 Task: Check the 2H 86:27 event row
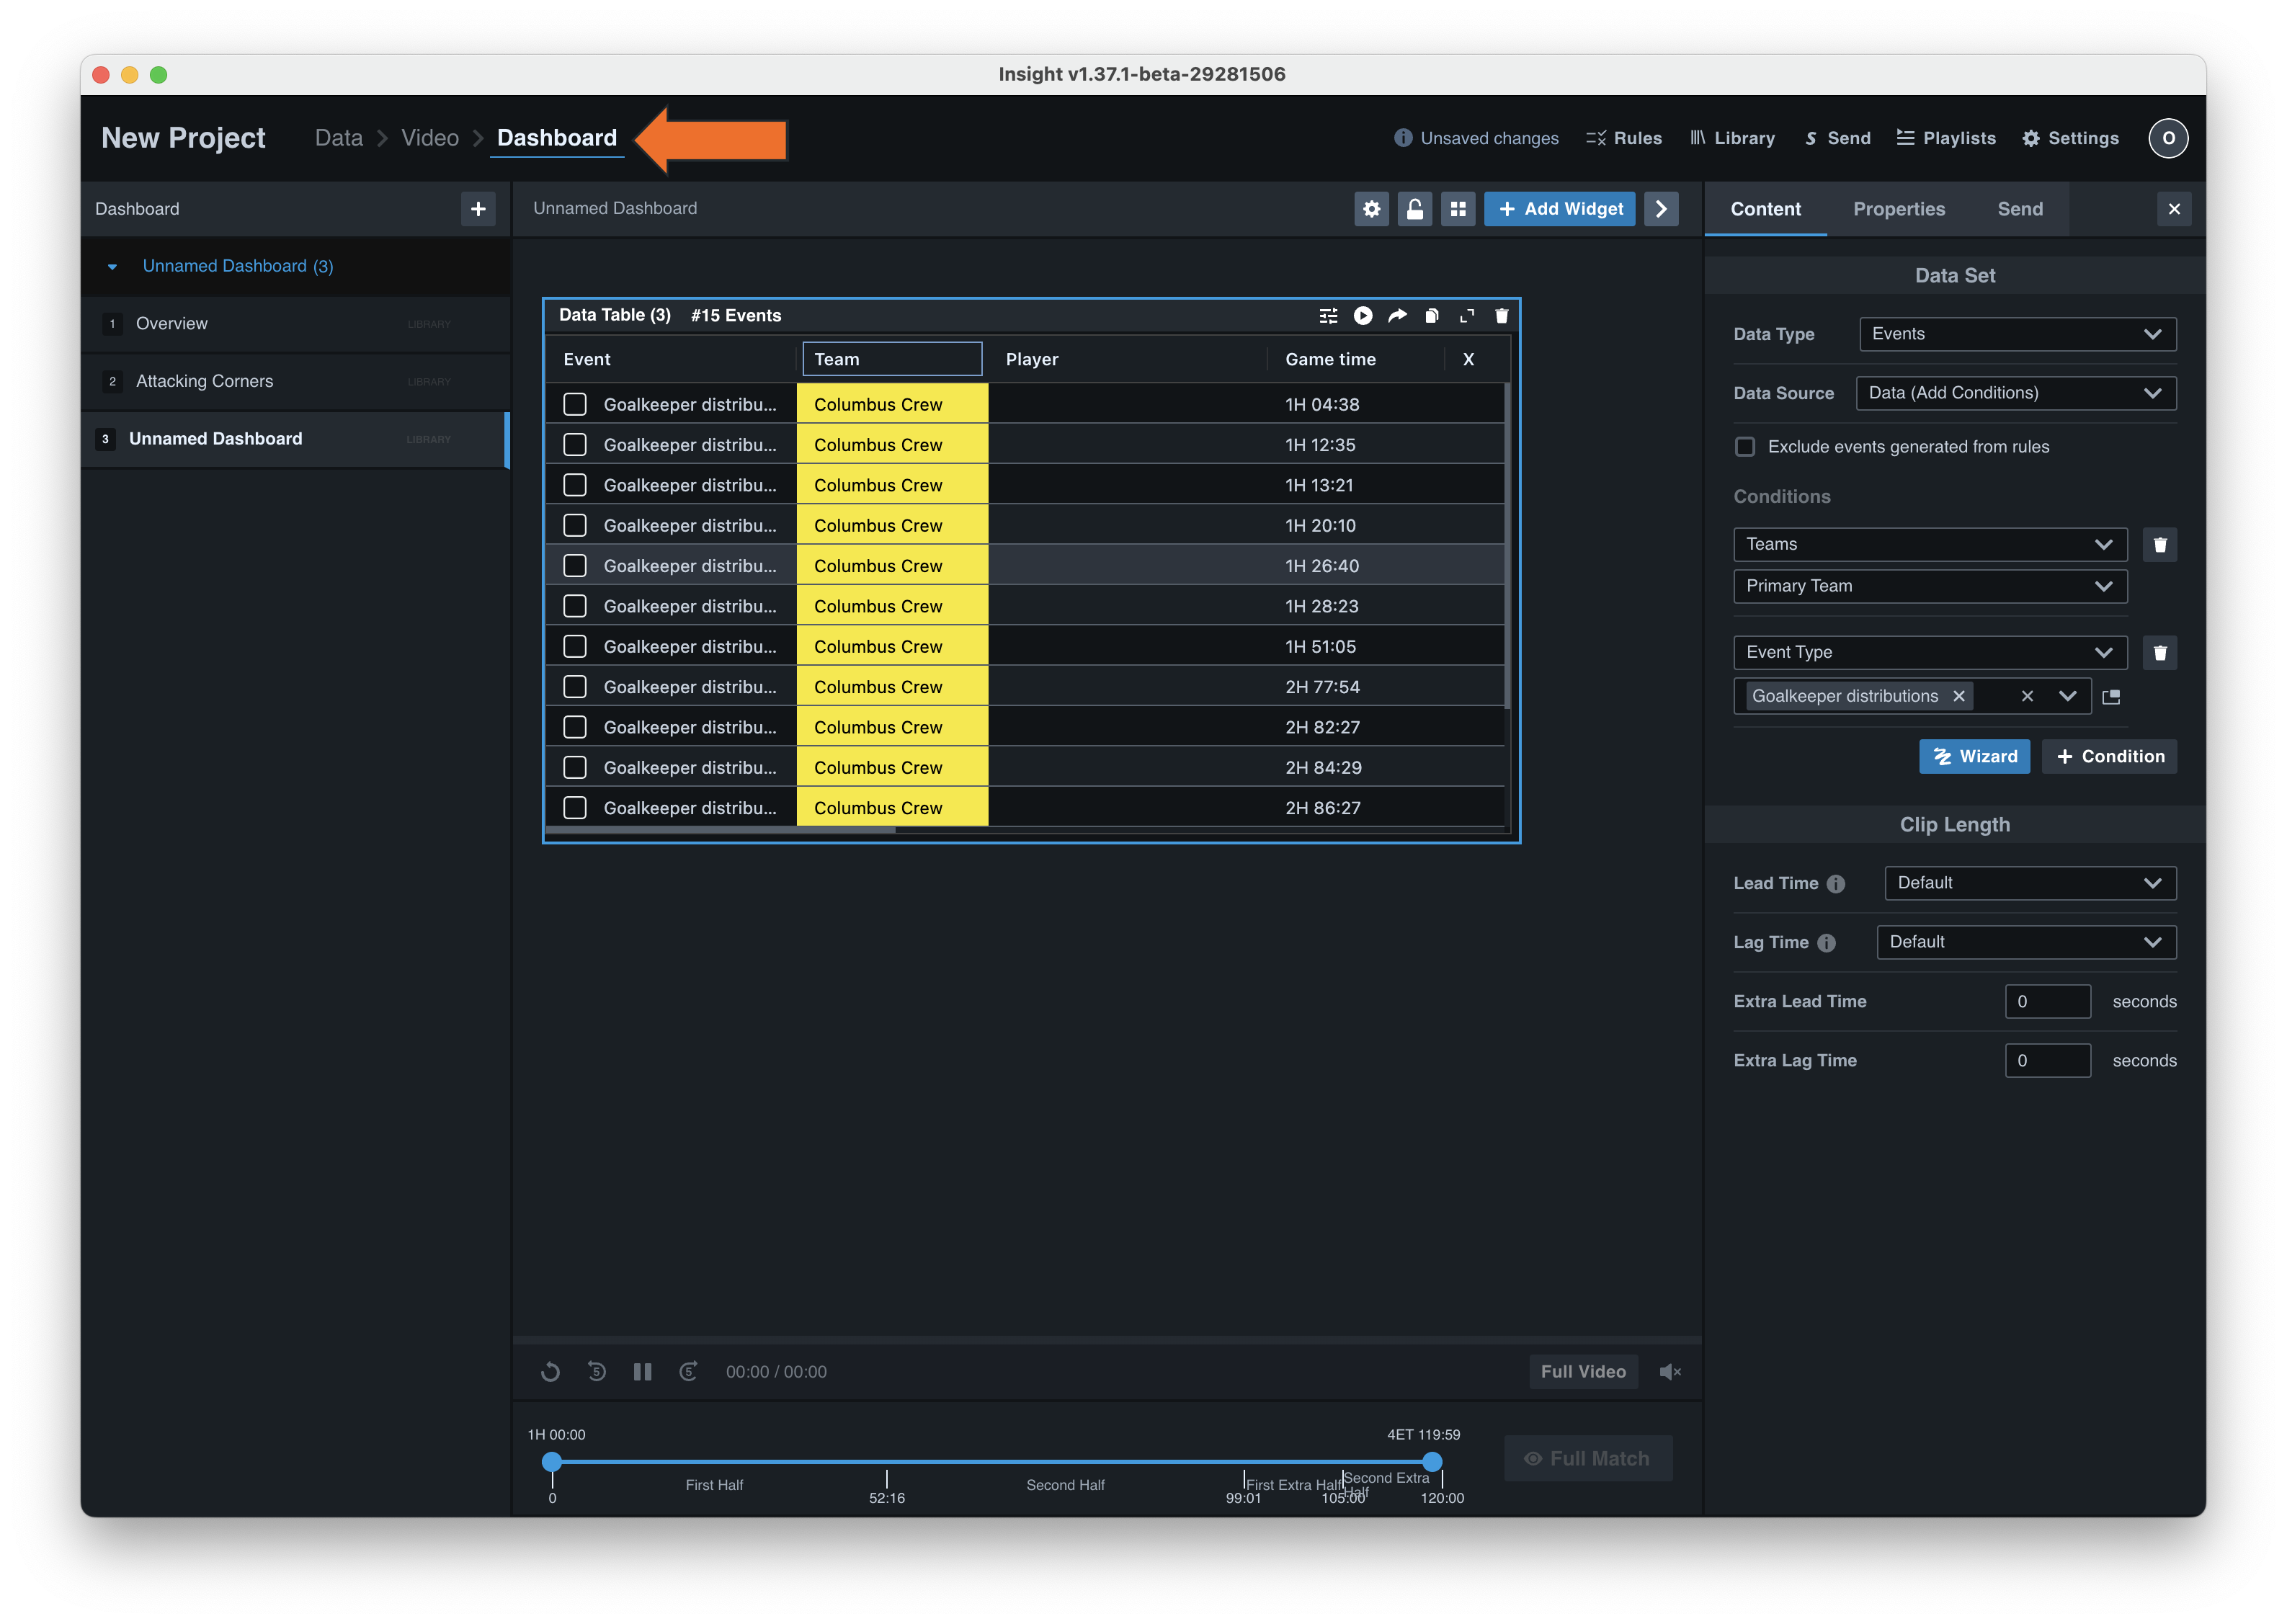pos(575,808)
